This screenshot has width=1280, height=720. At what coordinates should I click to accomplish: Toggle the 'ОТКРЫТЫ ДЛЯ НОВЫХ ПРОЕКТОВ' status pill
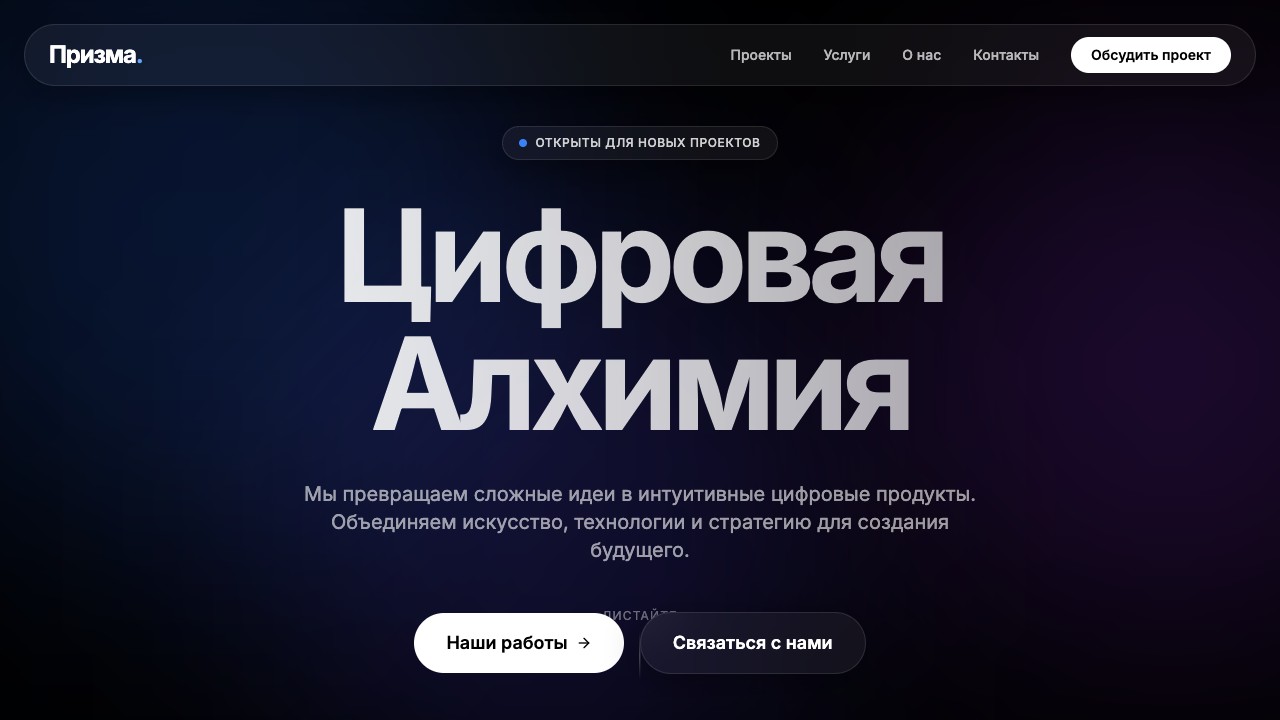(x=640, y=142)
